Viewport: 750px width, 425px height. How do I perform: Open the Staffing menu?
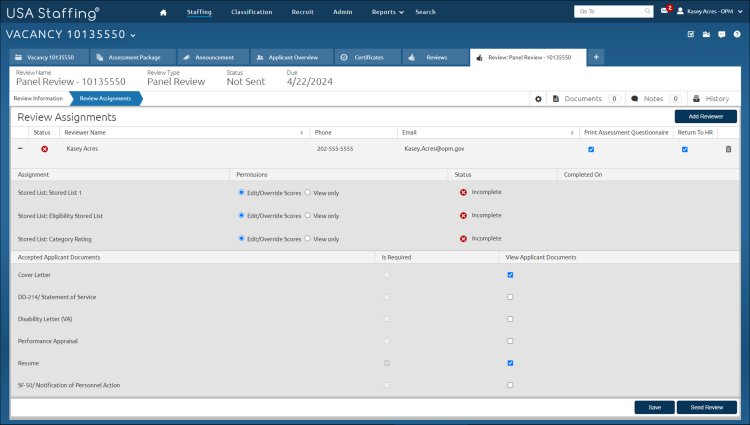coord(199,12)
